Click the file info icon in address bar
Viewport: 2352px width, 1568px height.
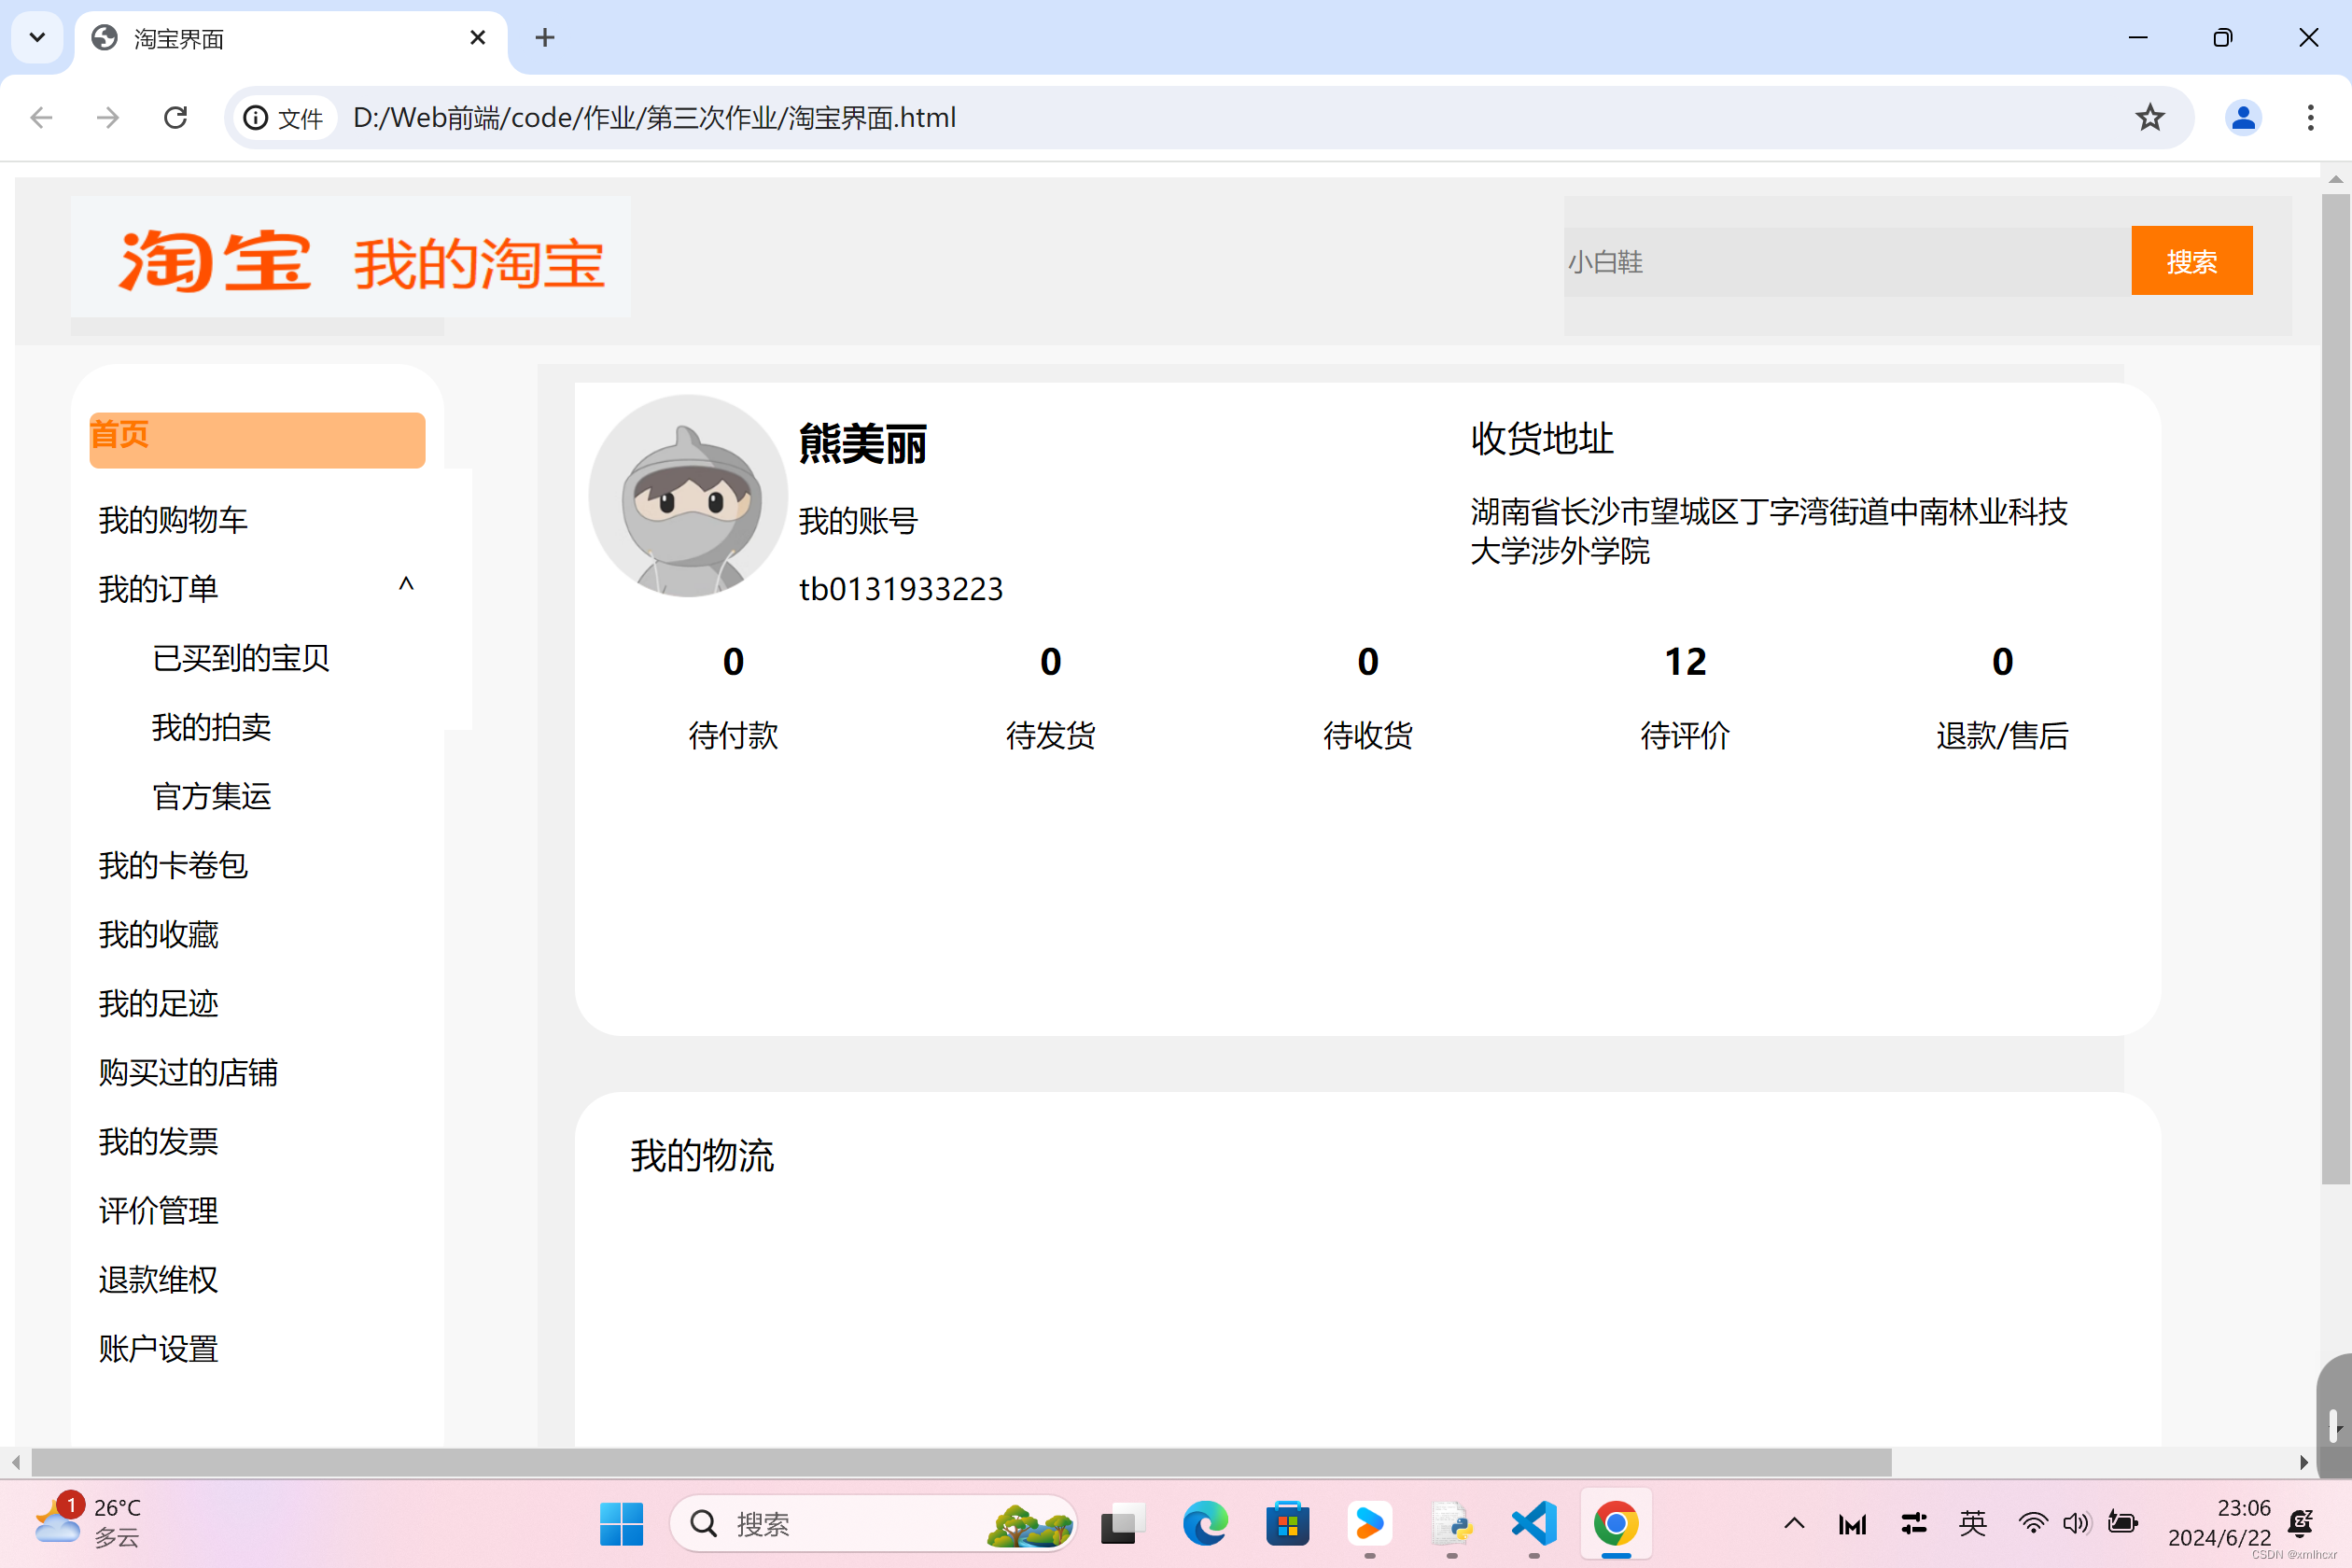[257, 118]
